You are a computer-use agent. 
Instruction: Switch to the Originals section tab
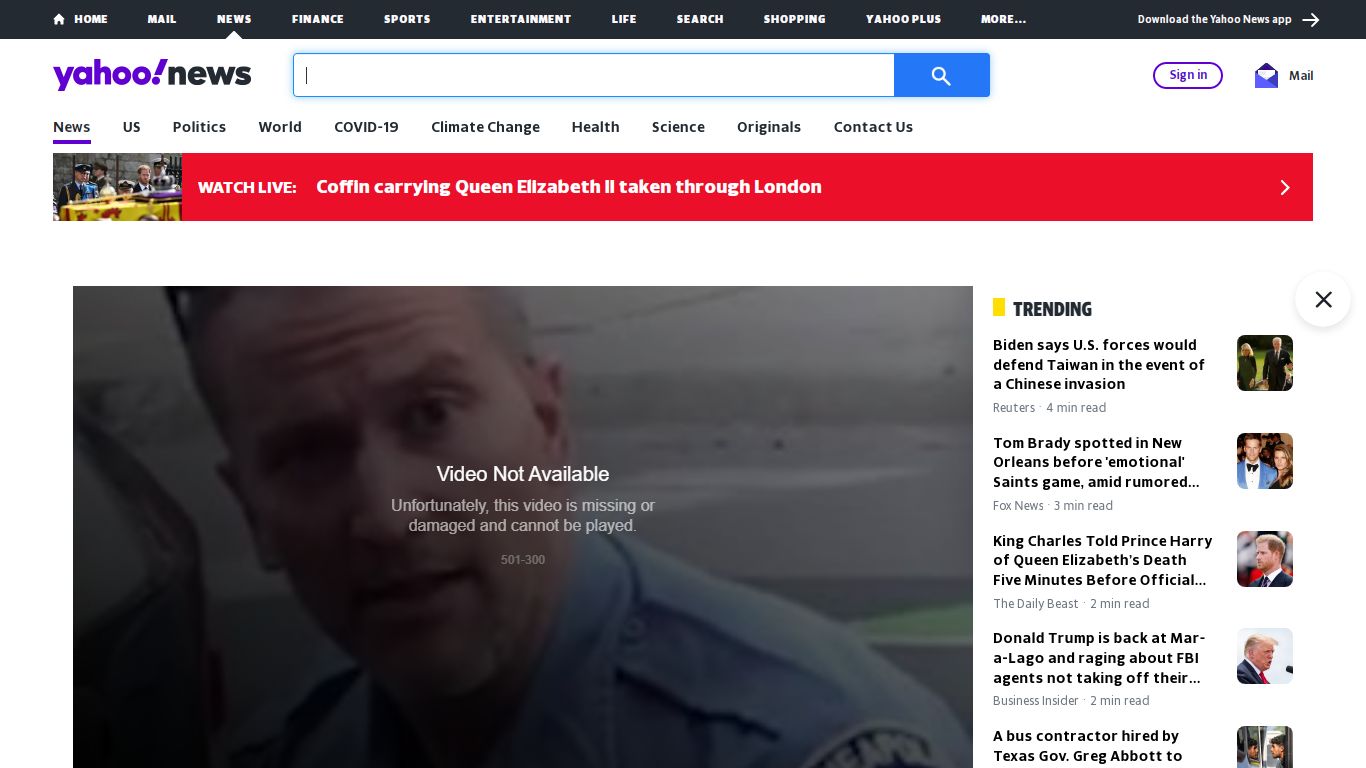[x=769, y=127]
